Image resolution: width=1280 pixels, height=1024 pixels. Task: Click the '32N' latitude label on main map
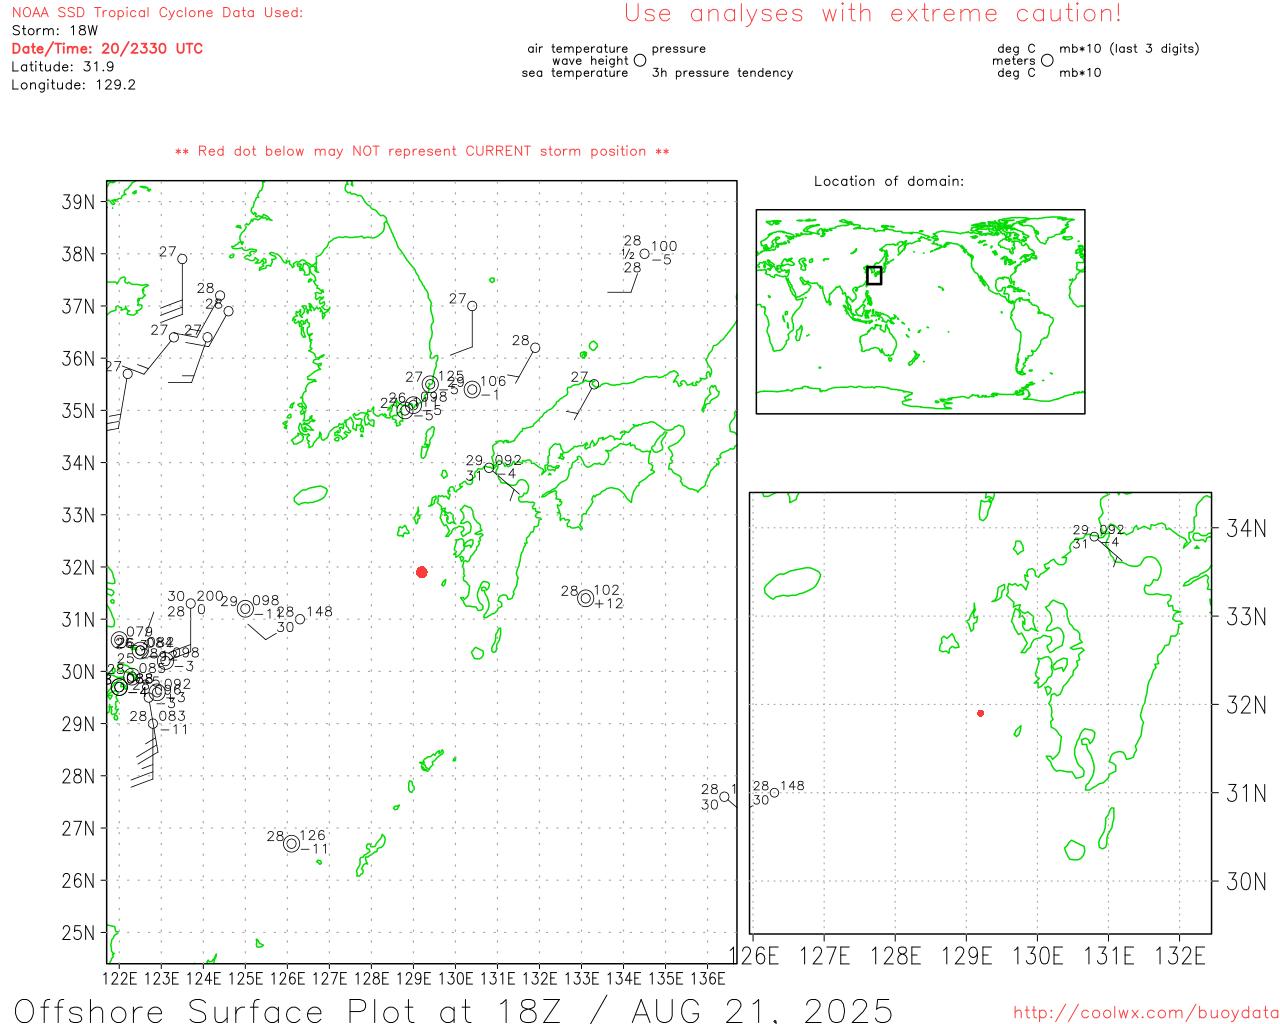pyautogui.click(x=78, y=567)
